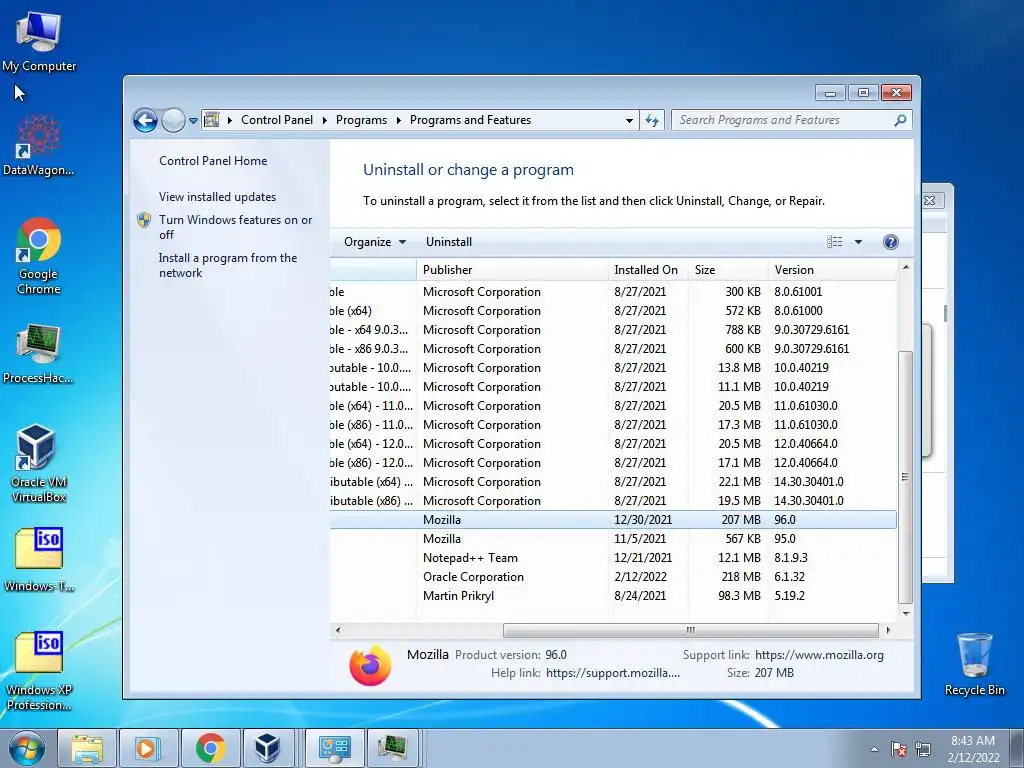Click the Windows features shield icon

[x=144, y=220]
